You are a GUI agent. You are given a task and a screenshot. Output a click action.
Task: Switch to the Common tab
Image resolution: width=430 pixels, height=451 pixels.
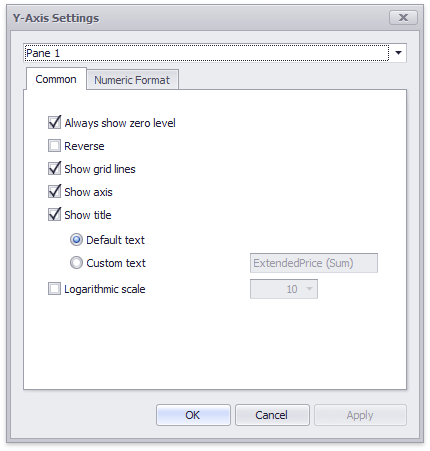tap(56, 79)
